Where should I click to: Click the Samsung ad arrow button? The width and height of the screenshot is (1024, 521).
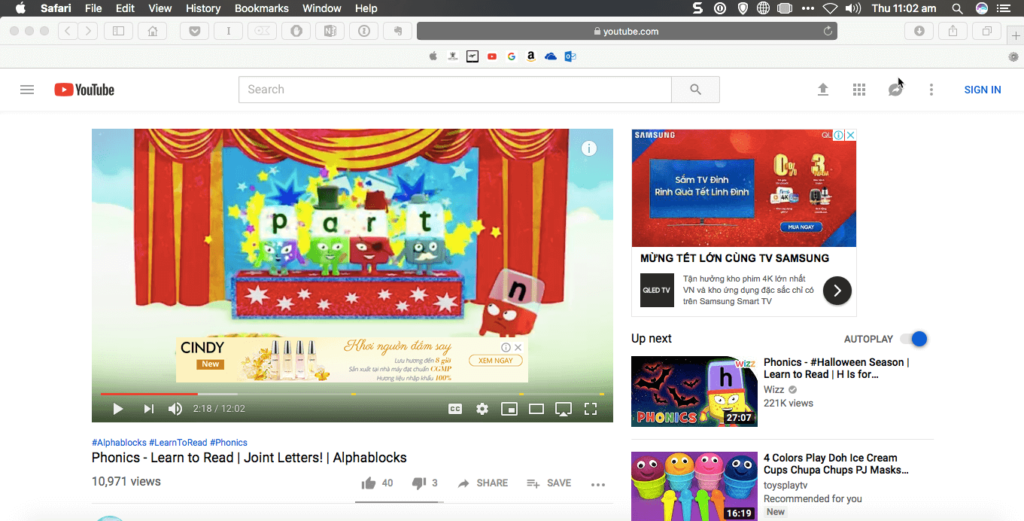coord(837,291)
